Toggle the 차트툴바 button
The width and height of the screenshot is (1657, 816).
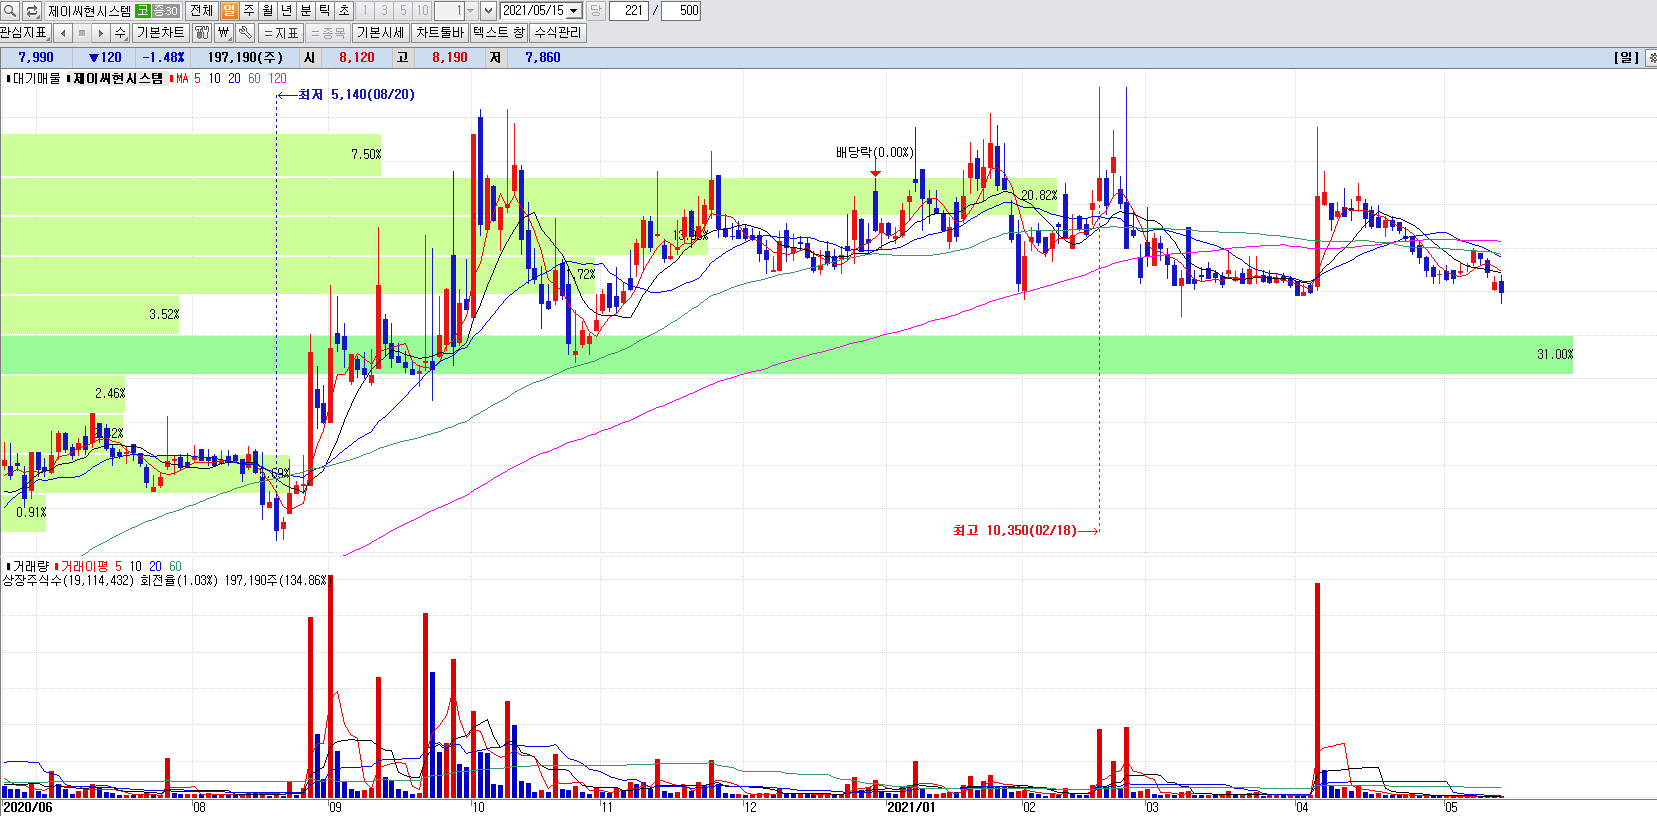pos(440,32)
